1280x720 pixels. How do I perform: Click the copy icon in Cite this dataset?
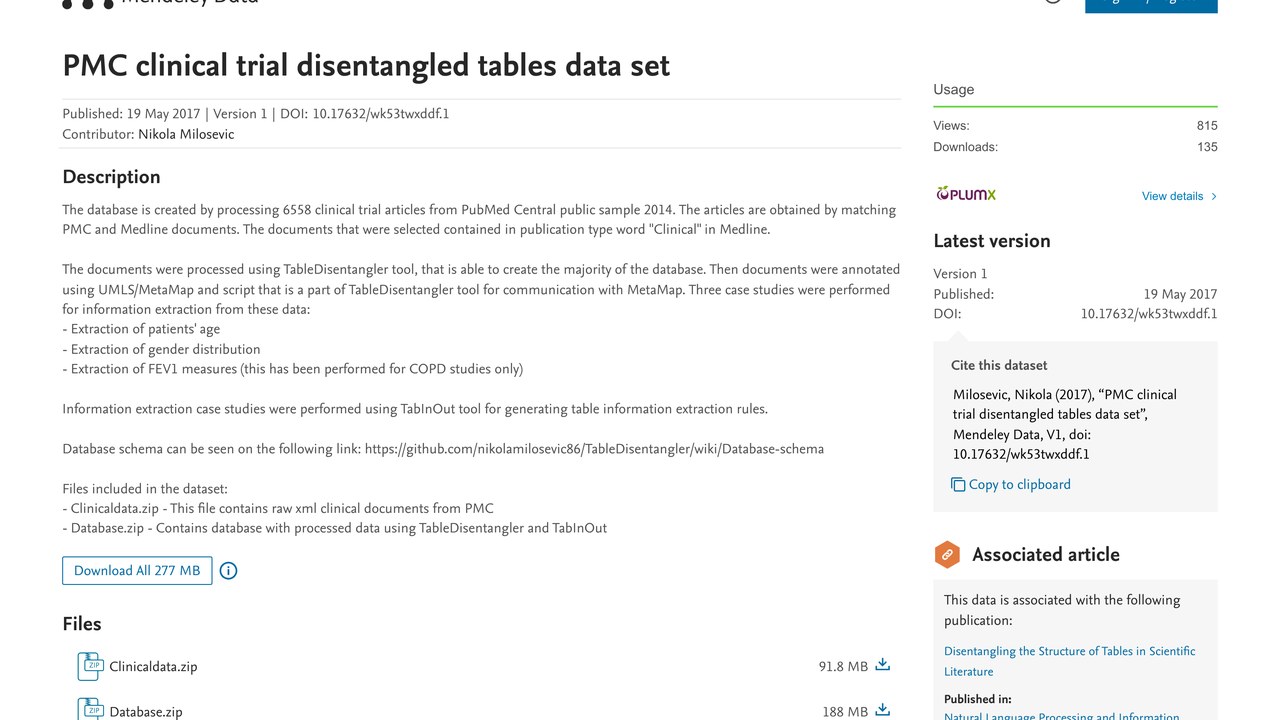point(958,485)
